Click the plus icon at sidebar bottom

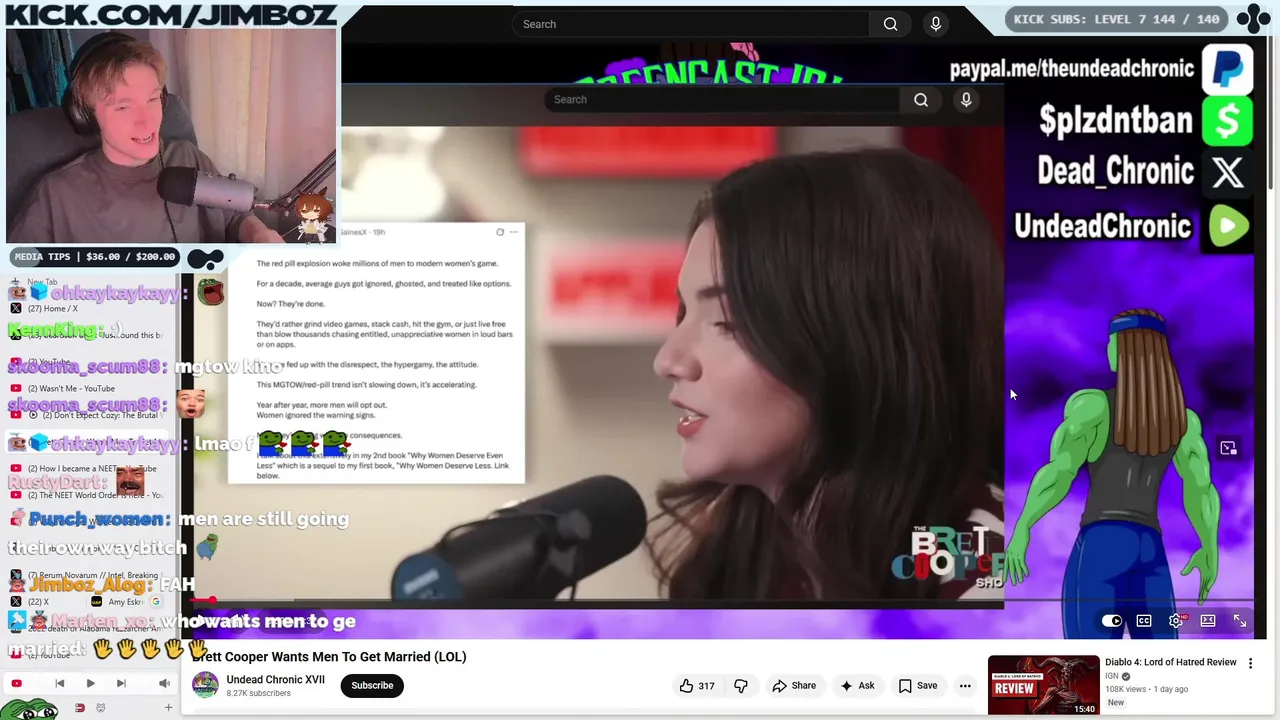coord(168,708)
